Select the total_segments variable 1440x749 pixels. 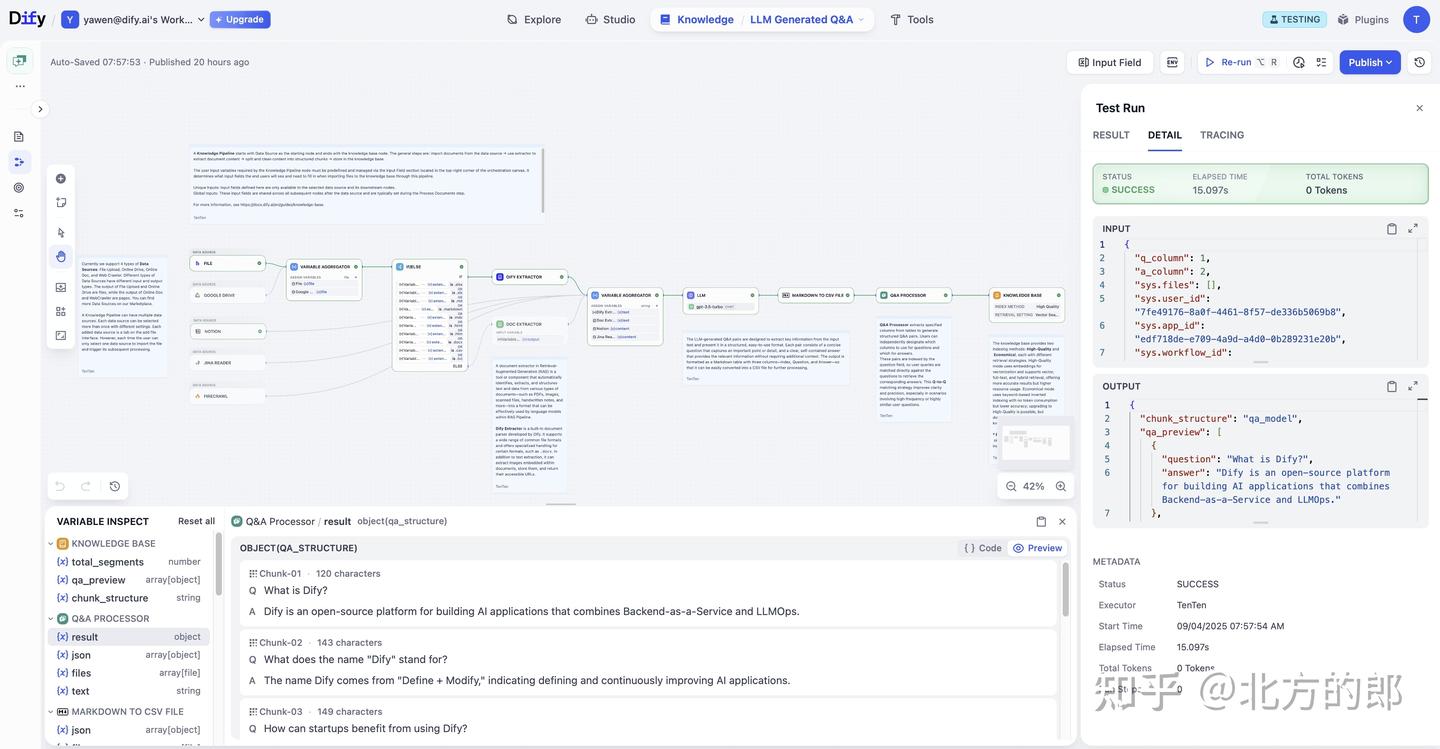point(128,562)
